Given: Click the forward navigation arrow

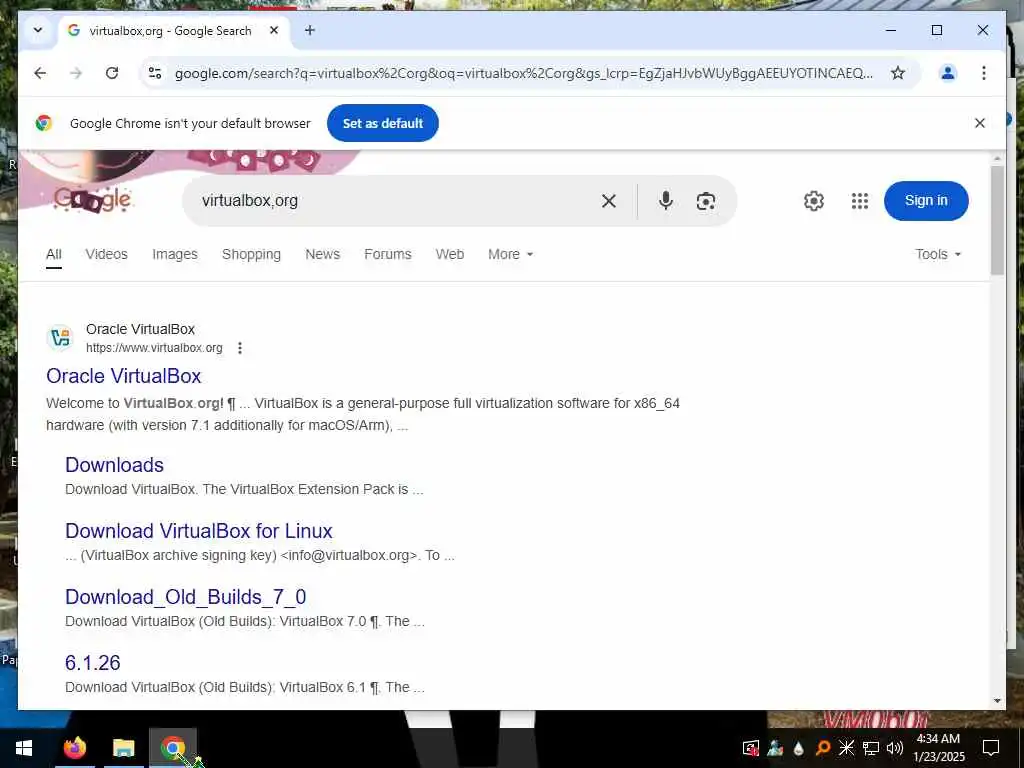Looking at the screenshot, I should pos(76,73).
